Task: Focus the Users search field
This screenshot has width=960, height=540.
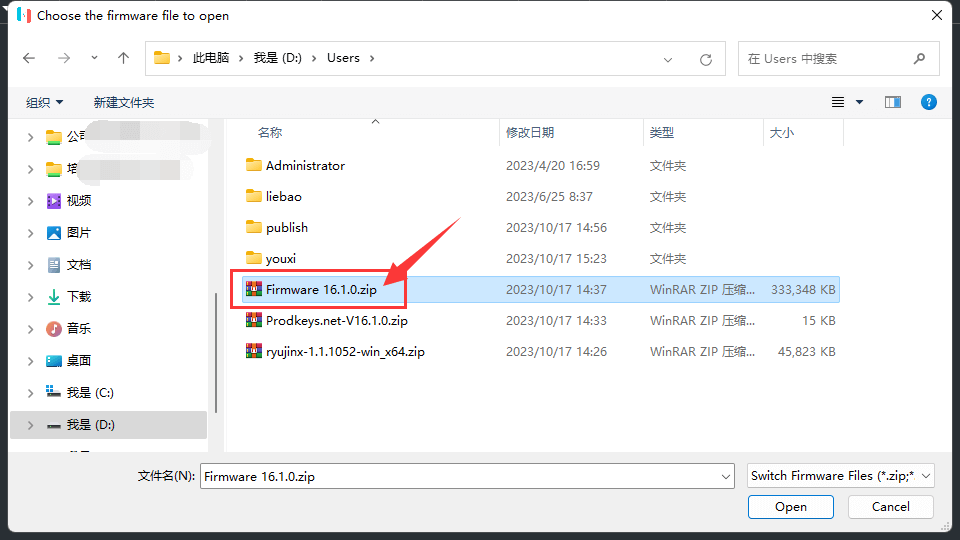Action: pos(838,59)
